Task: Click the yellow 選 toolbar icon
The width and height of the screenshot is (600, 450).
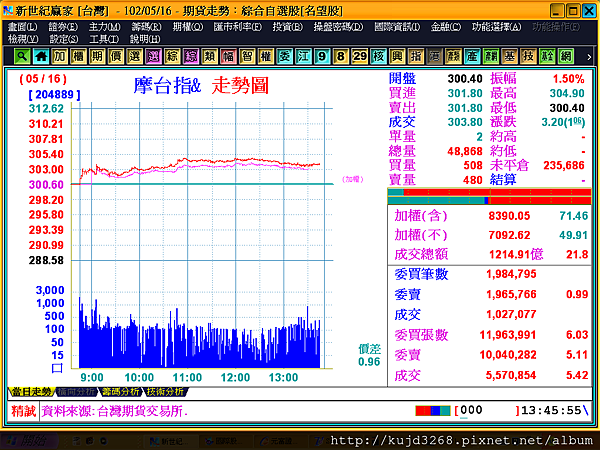Action: point(135,57)
